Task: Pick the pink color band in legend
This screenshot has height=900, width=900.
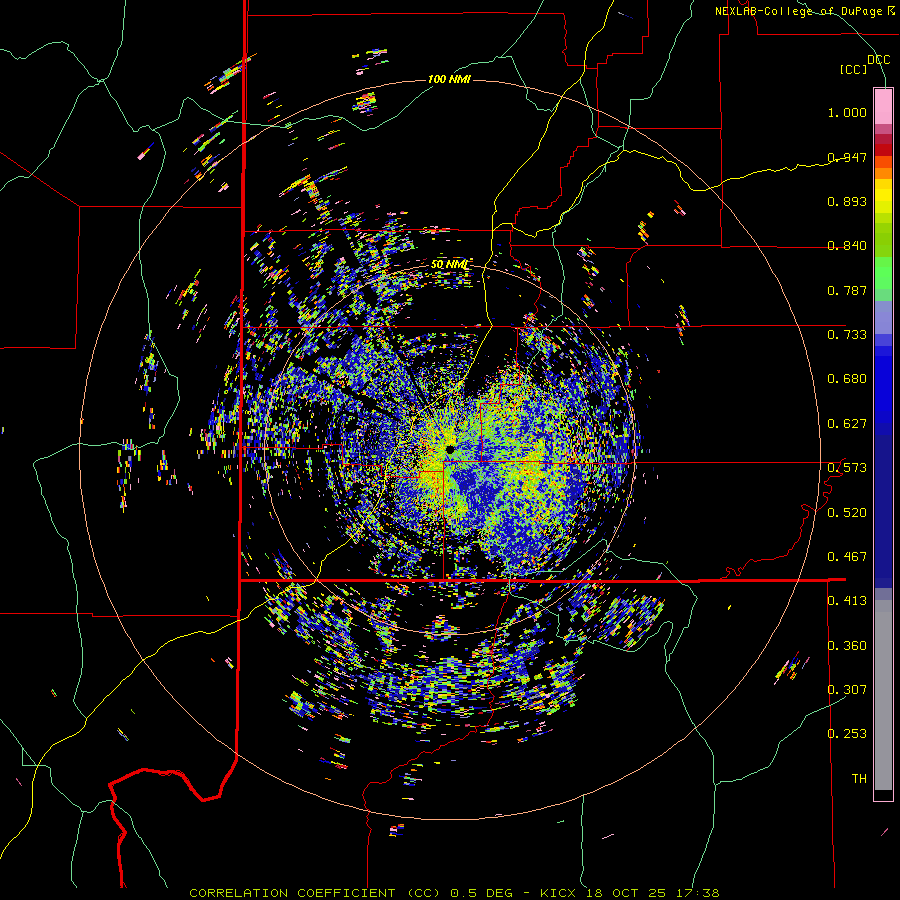Action: 883,106
